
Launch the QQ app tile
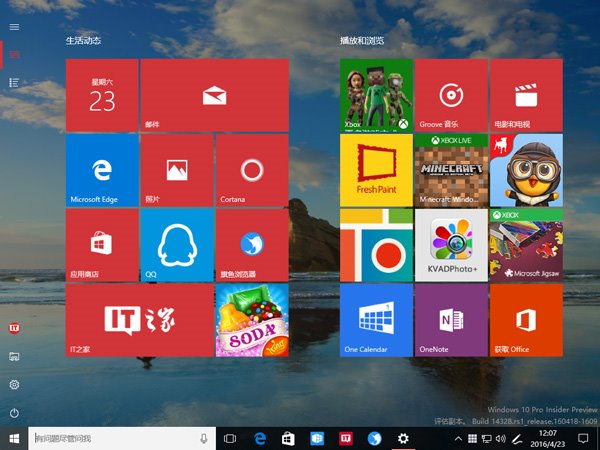177,245
